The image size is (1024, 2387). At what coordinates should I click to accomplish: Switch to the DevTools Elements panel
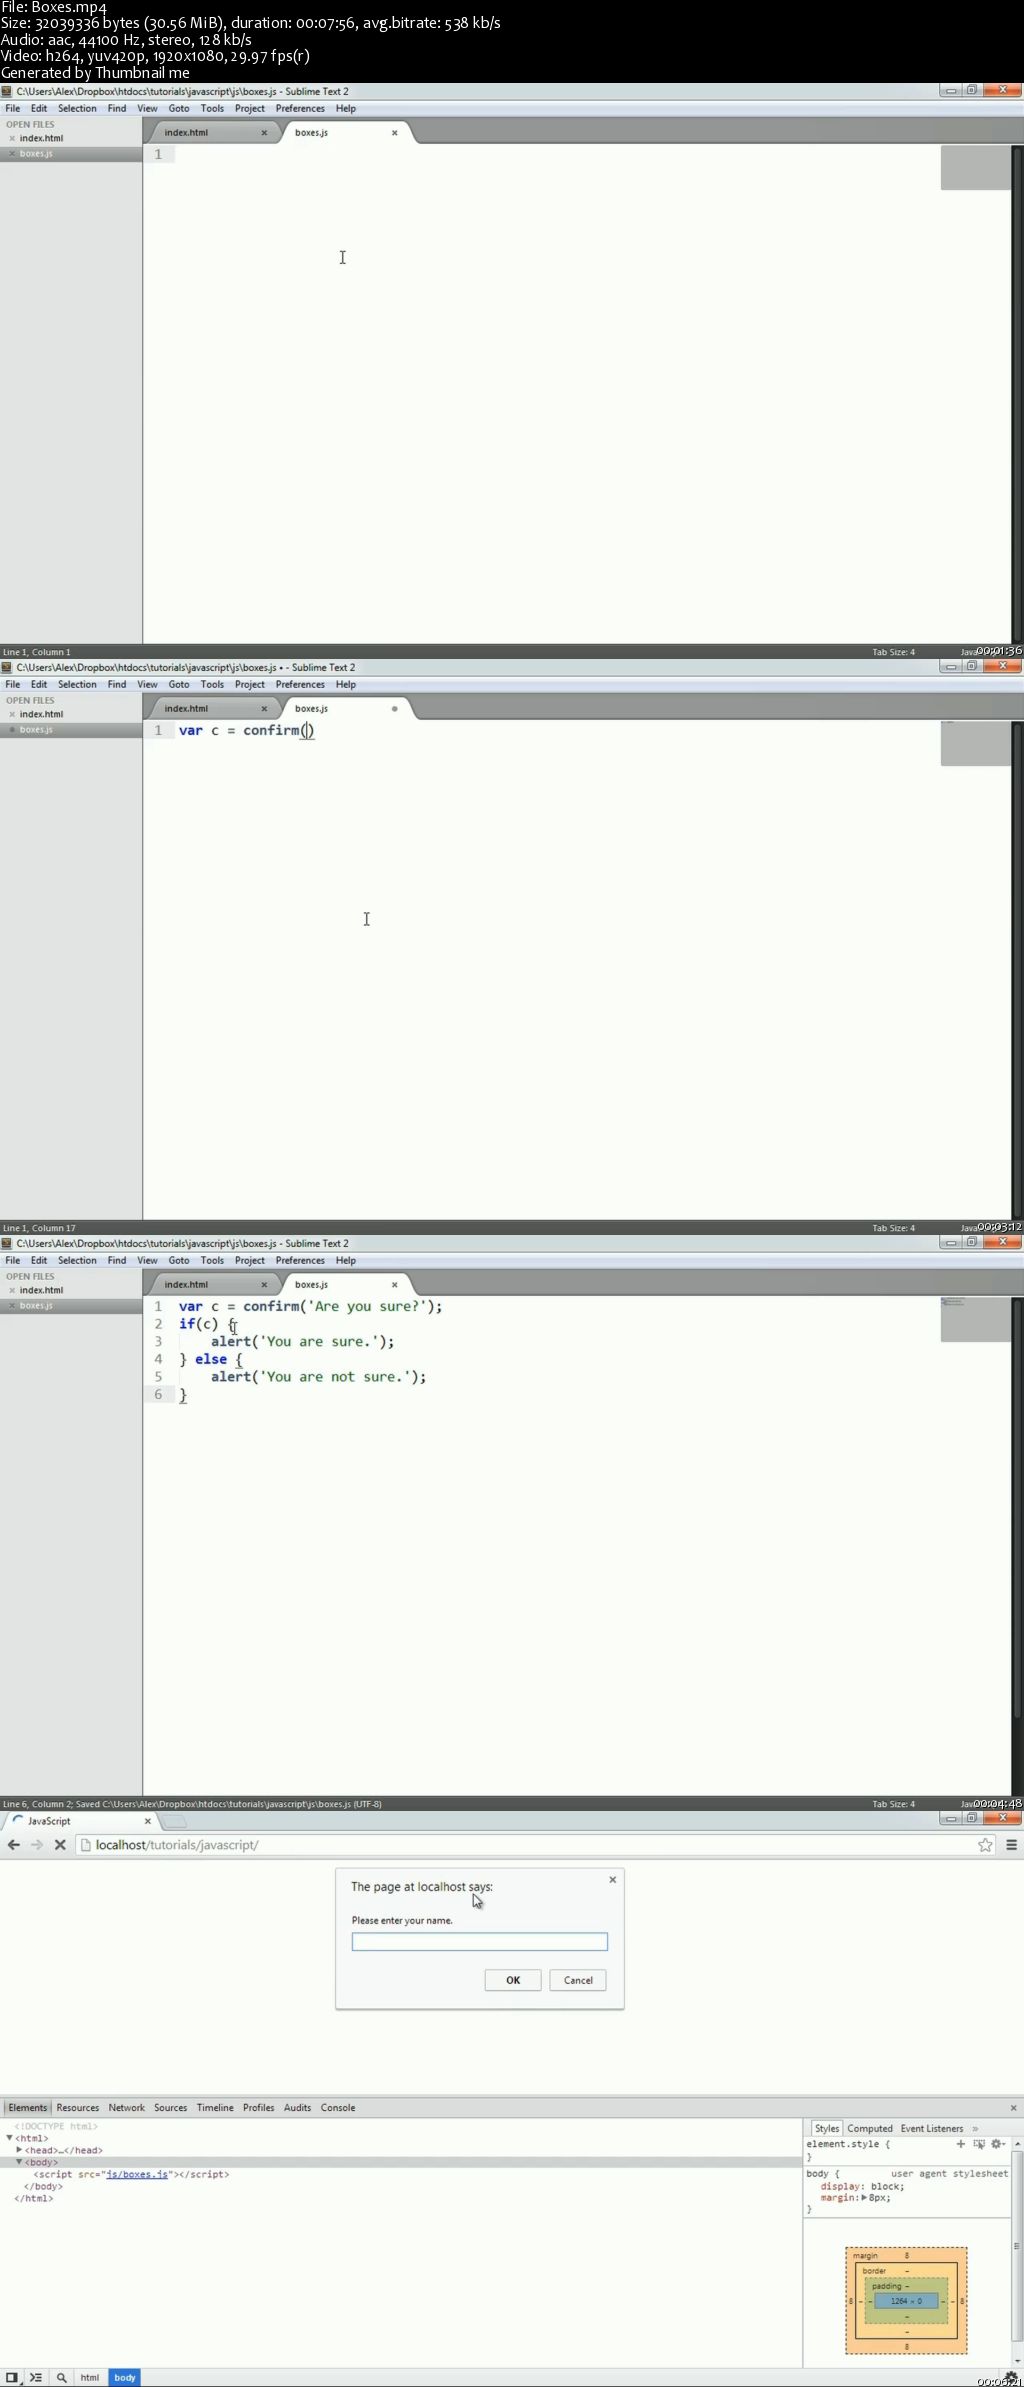[27, 2107]
